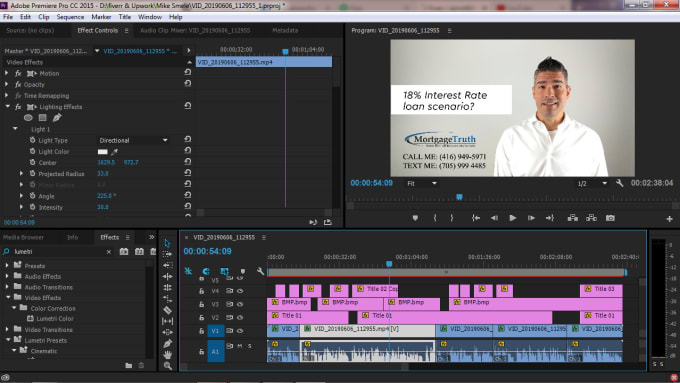Viewport: 680px width, 383px height.
Task: Select the Selection arrow tool
Action: tap(167, 243)
